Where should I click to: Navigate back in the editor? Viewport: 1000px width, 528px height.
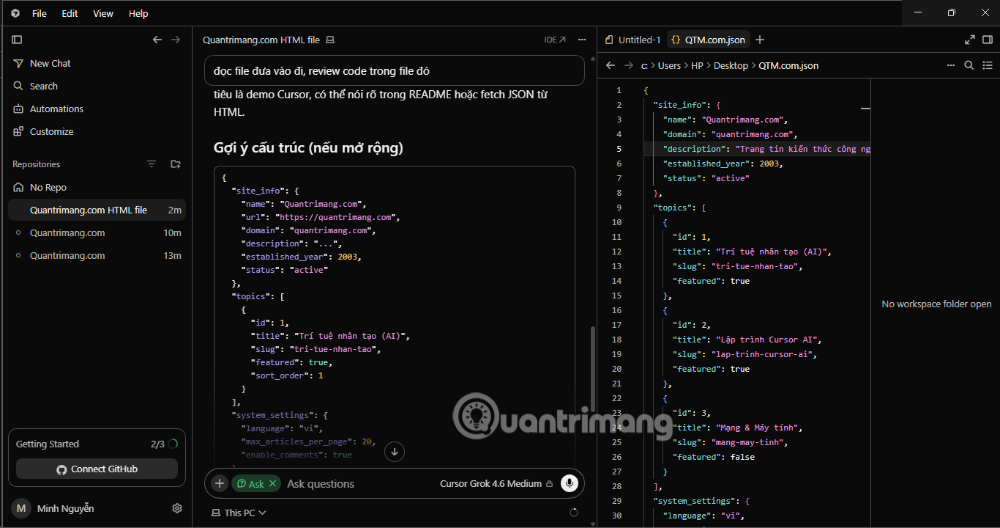tap(610, 65)
